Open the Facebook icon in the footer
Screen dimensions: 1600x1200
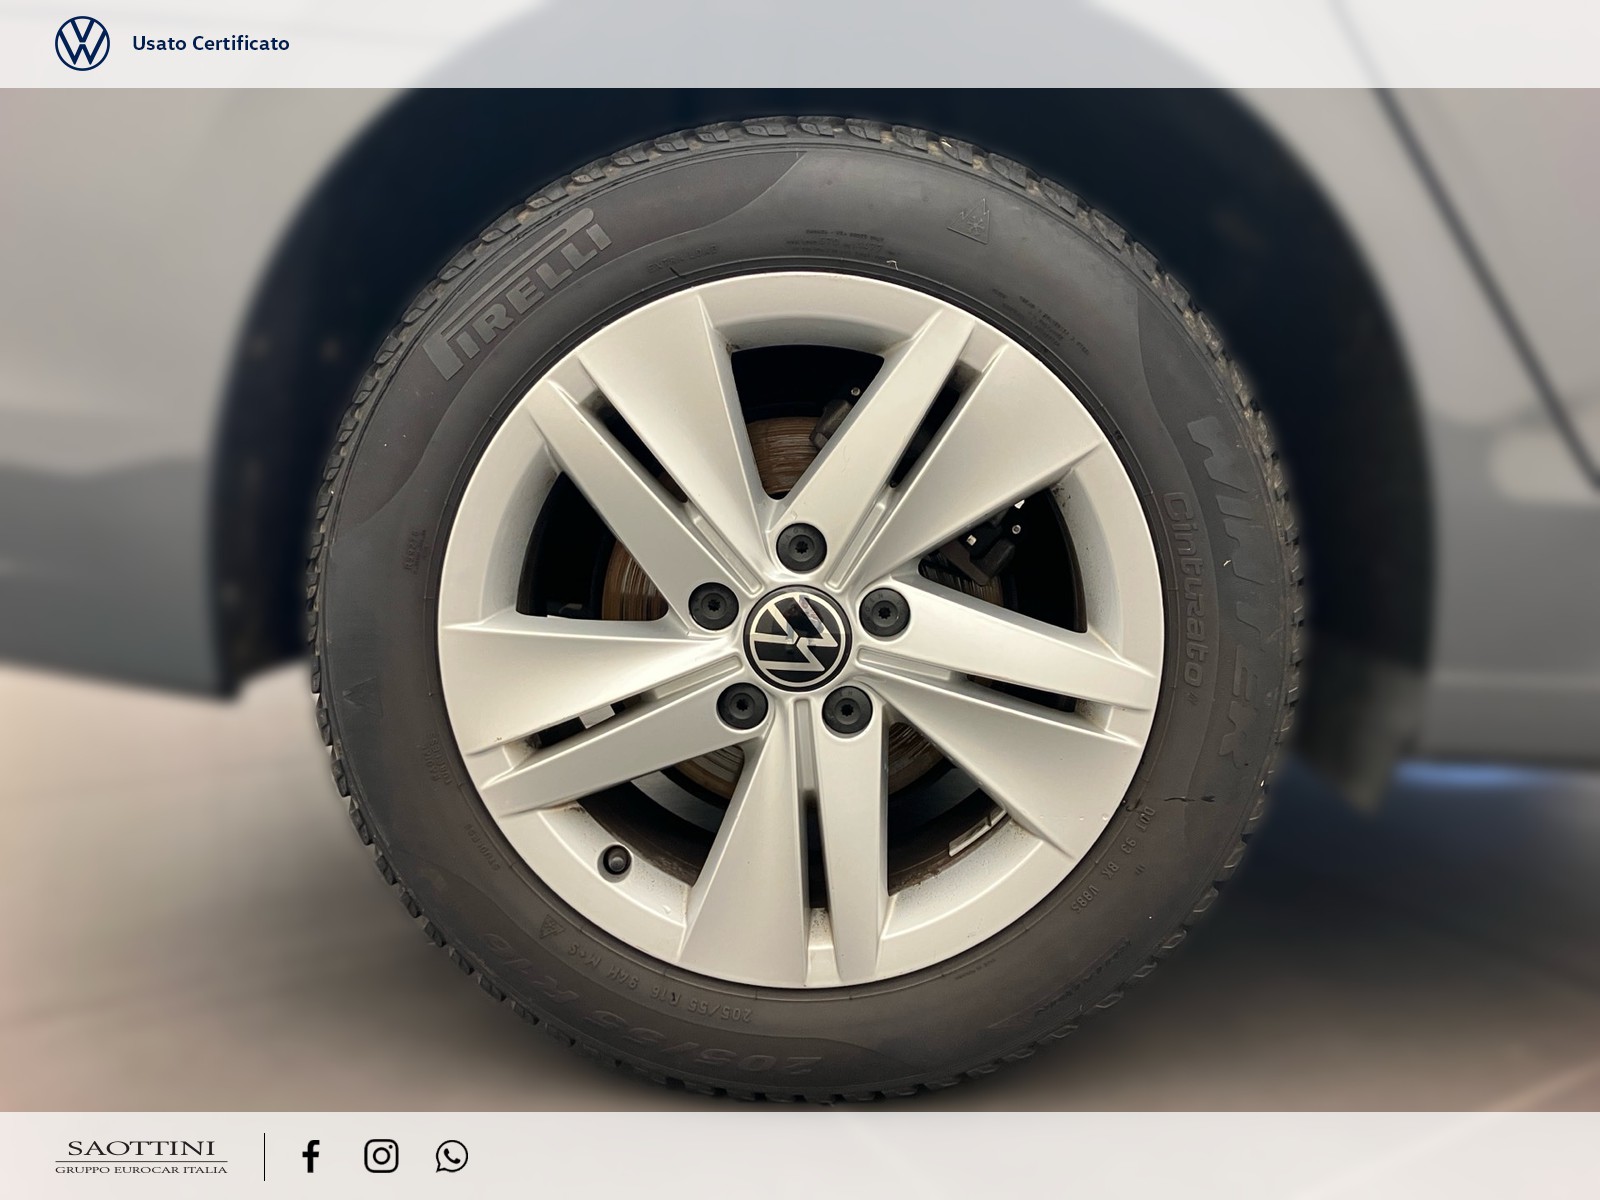(311, 1156)
